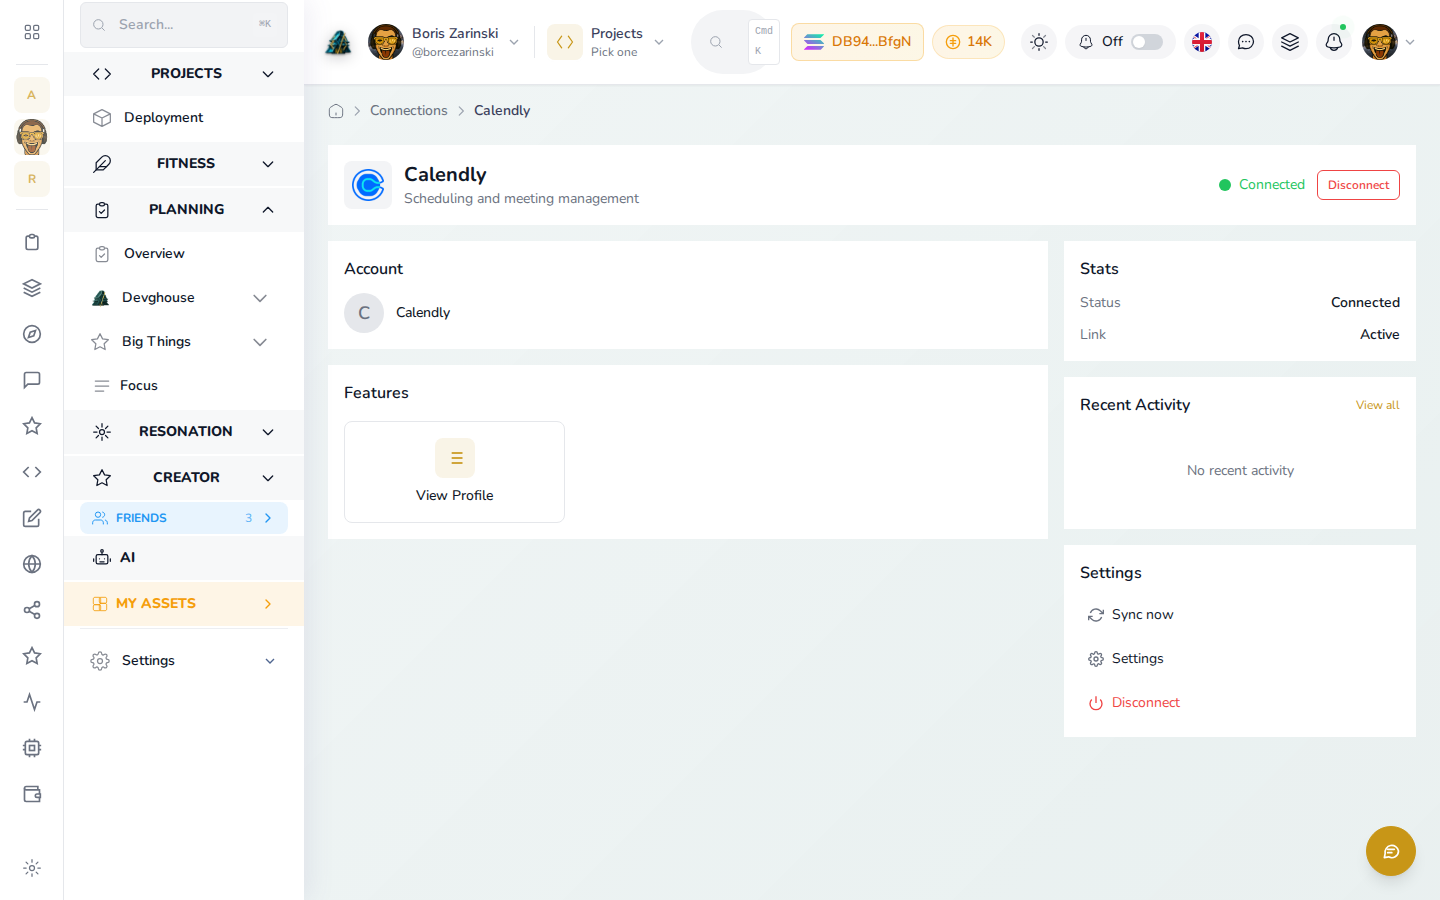Open the grid apps icon in left rail

click(x=32, y=32)
